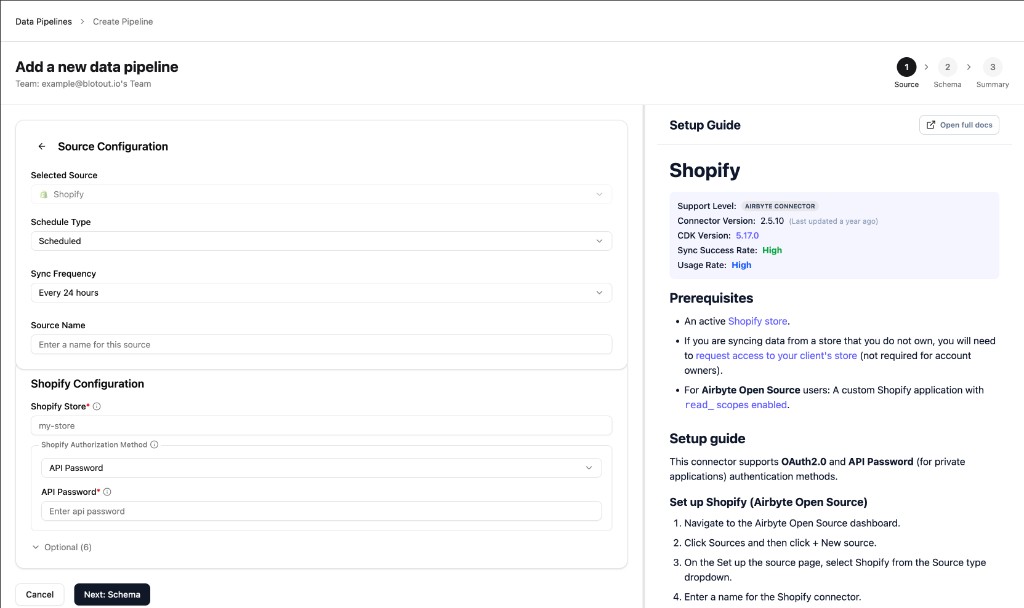The image size is (1024, 608).
Task: Click the Schema step 2 indicator
Action: (x=948, y=67)
